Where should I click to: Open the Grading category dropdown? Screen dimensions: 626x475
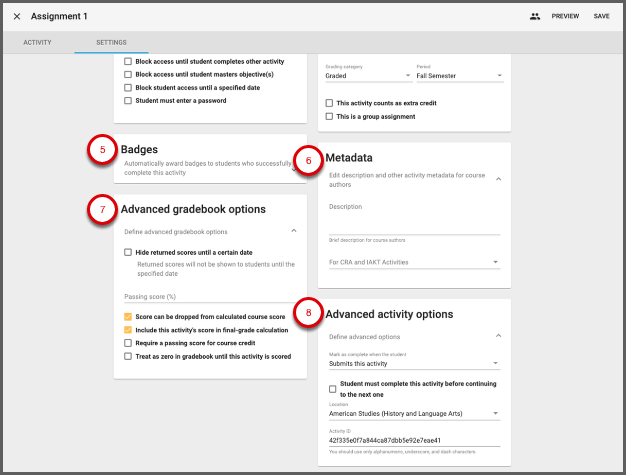coord(368,76)
